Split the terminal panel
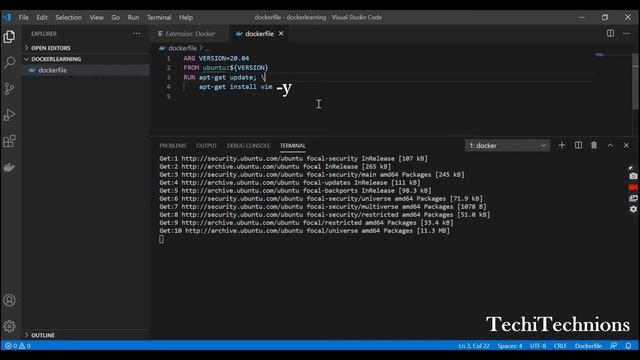The width and height of the screenshot is (640, 360). pos(578,145)
